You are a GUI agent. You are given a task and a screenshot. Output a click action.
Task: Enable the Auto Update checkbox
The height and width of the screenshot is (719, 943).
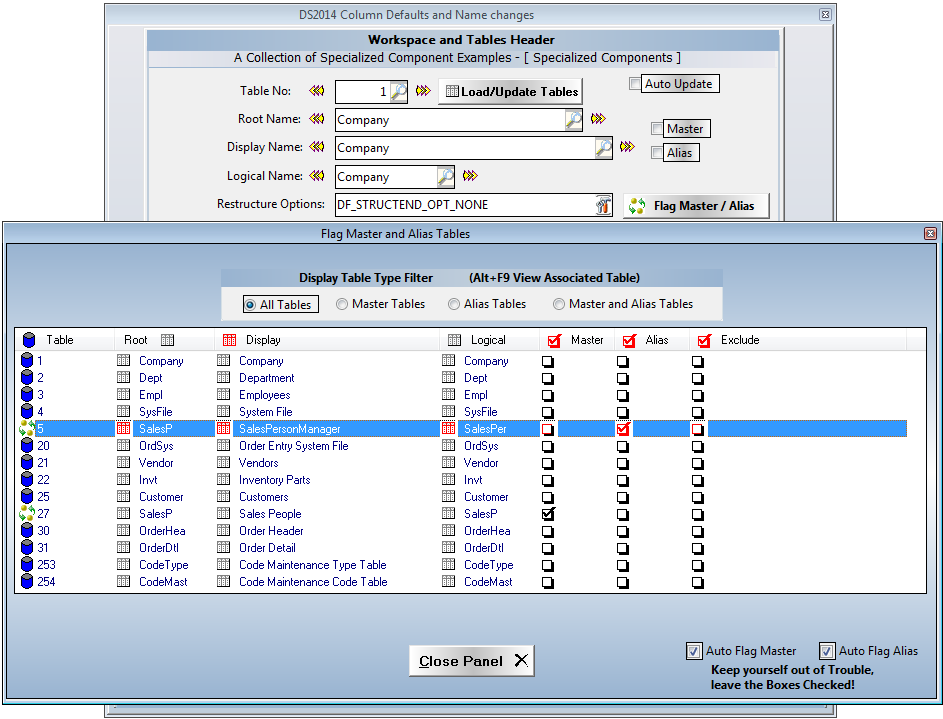(x=635, y=84)
